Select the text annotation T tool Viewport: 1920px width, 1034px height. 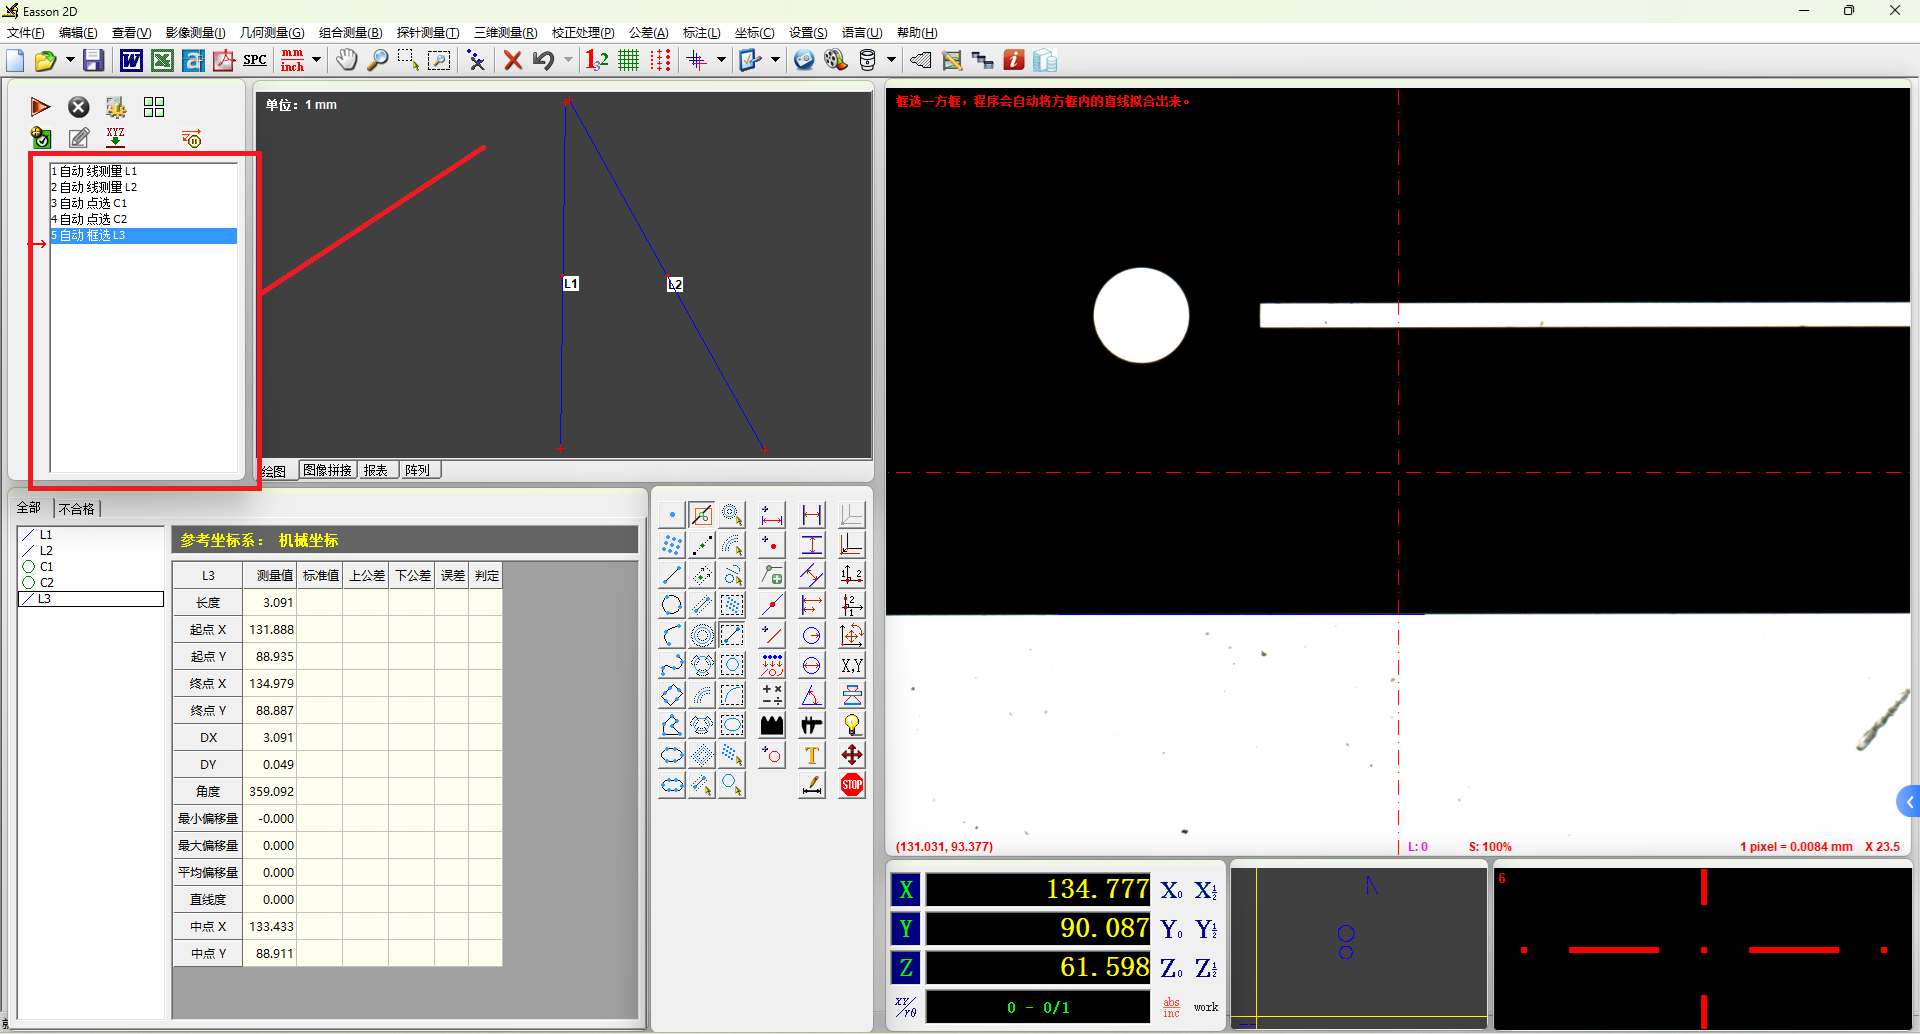[x=812, y=755]
